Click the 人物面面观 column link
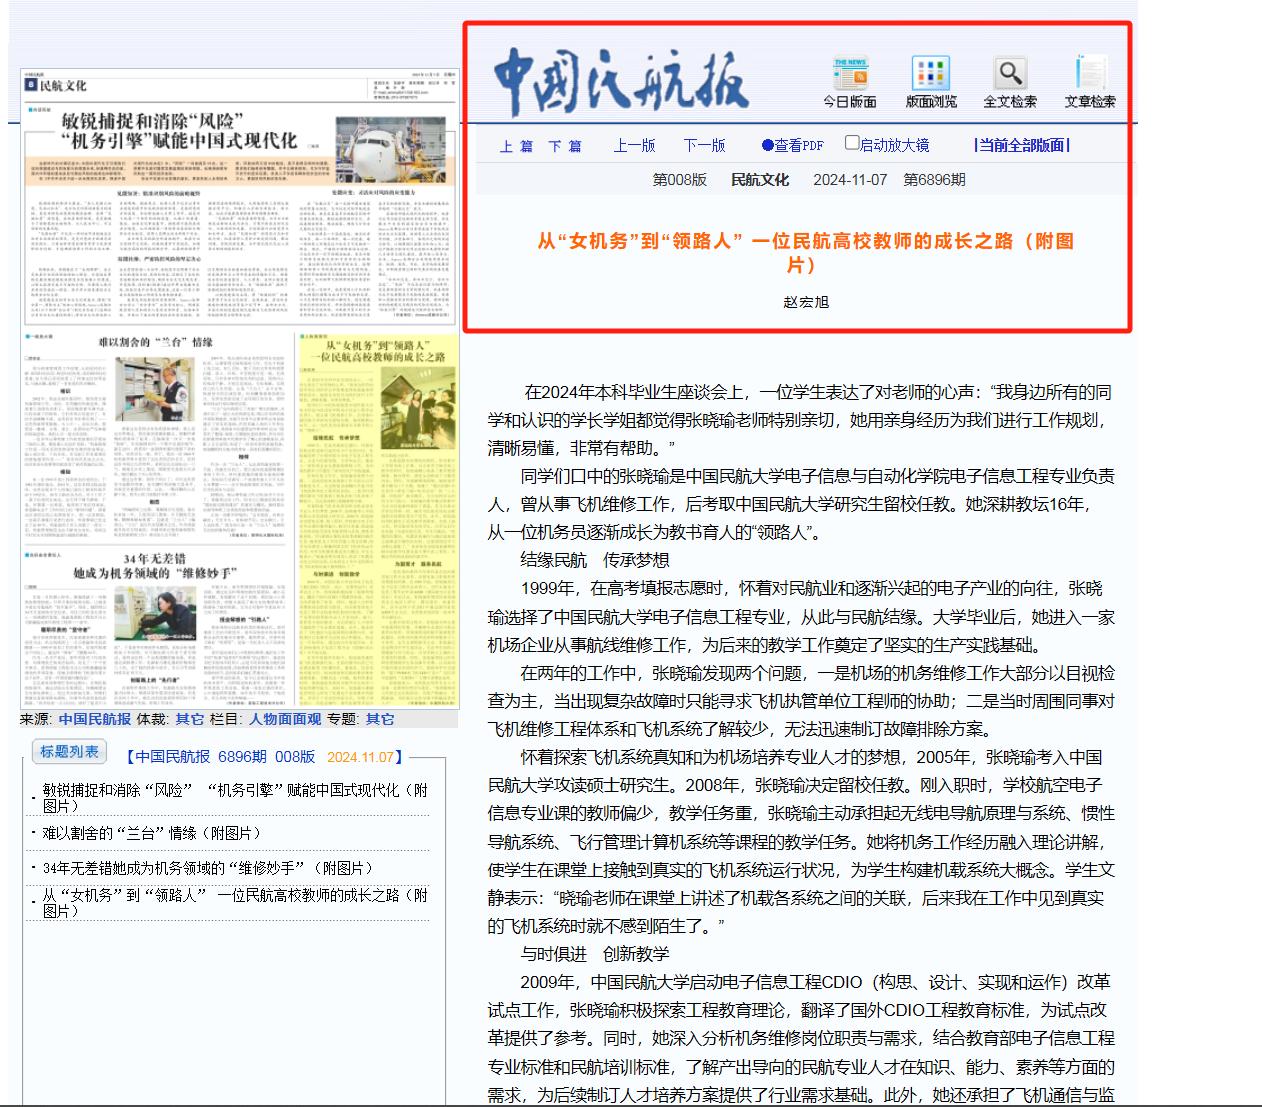Viewport: 1262px width, 1107px height. coord(285,719)
